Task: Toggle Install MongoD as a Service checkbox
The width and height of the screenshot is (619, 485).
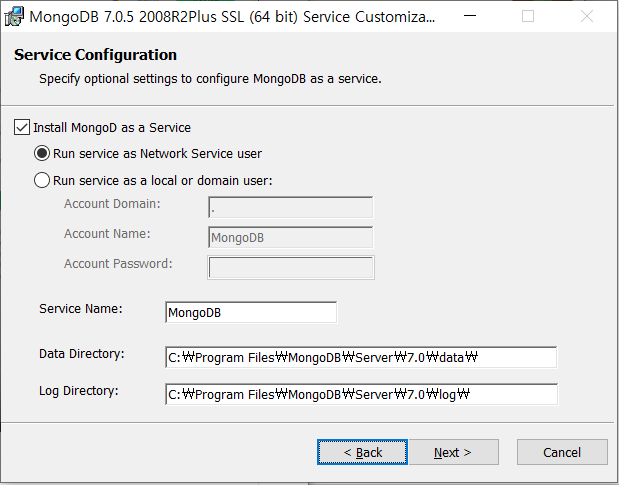Action: coord(22,127)
